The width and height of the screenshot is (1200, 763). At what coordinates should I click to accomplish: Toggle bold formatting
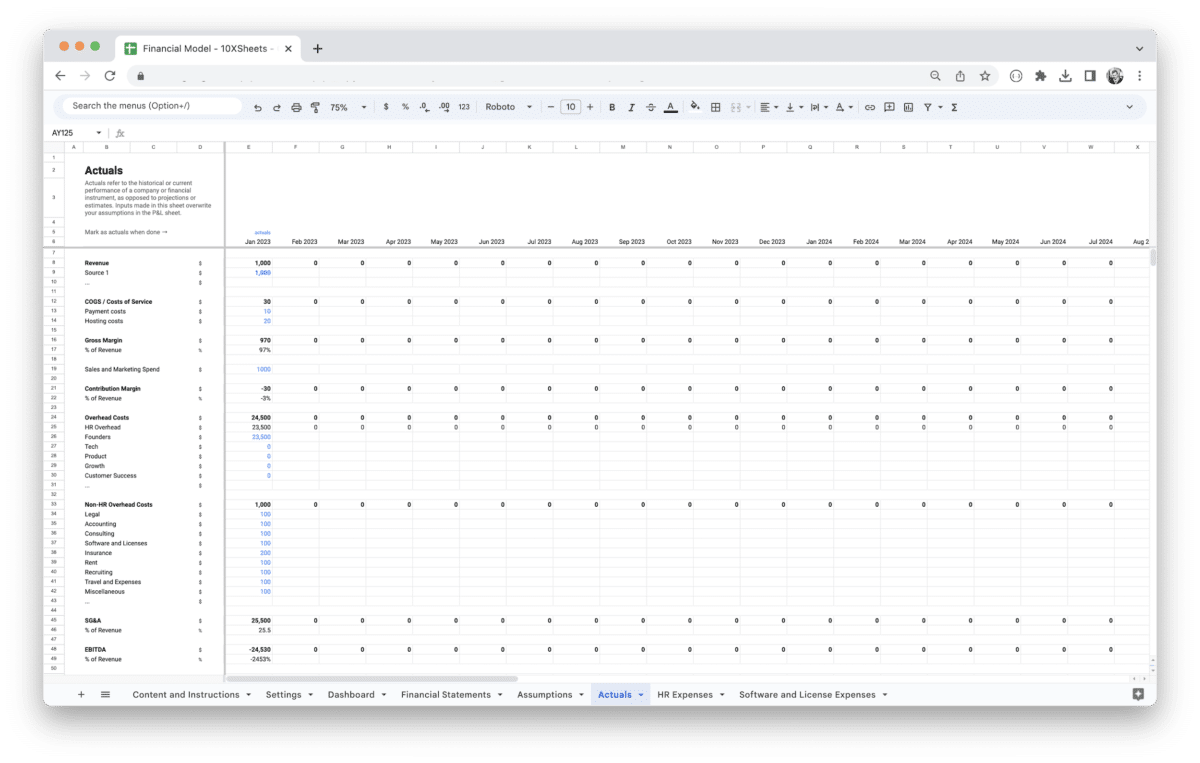tap(612, 106)
